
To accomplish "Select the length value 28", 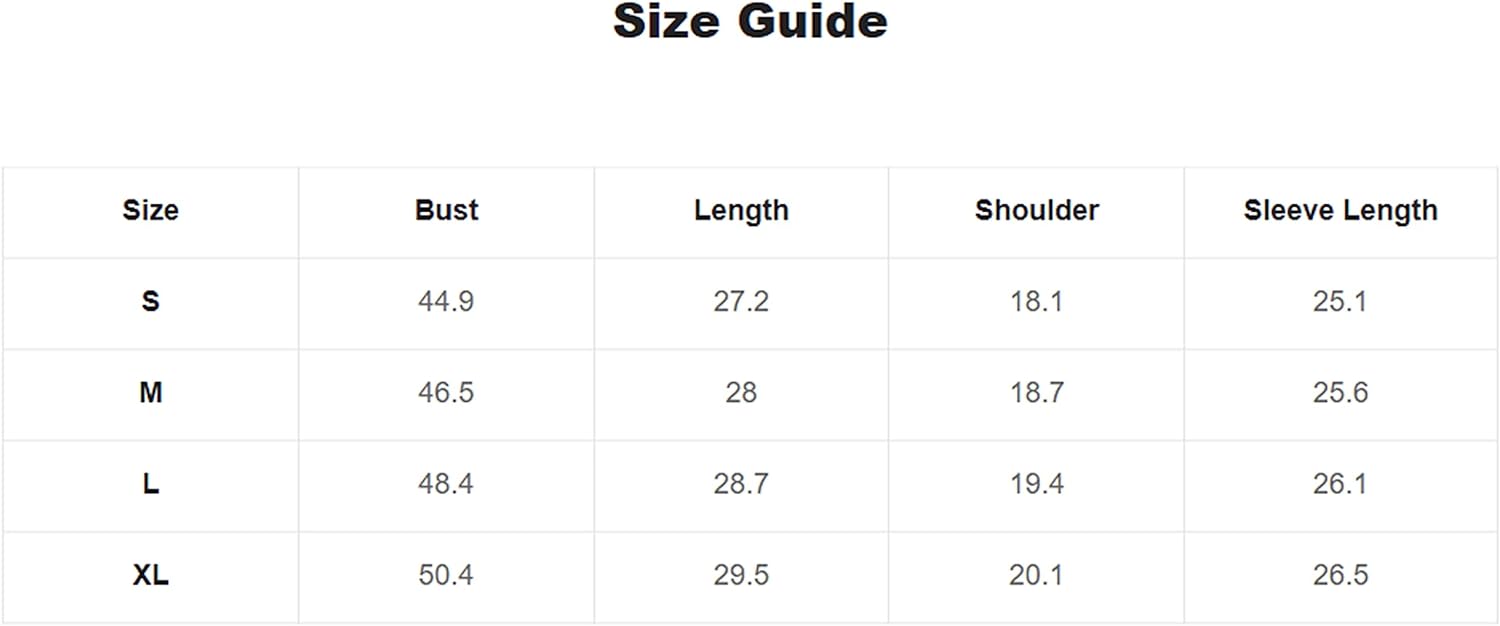I will pyautogui.click(x=741, y=392).
